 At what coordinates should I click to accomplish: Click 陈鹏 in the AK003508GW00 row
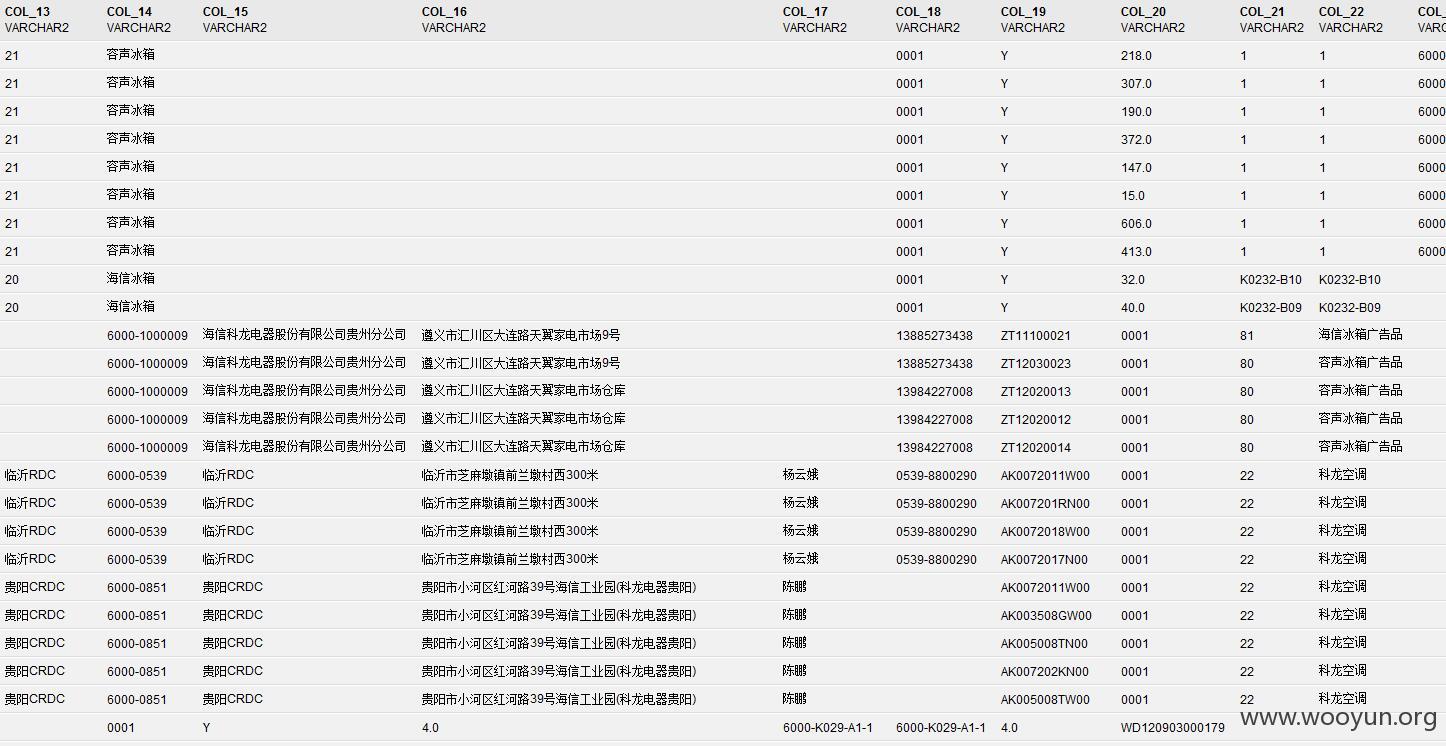point(795,615)
